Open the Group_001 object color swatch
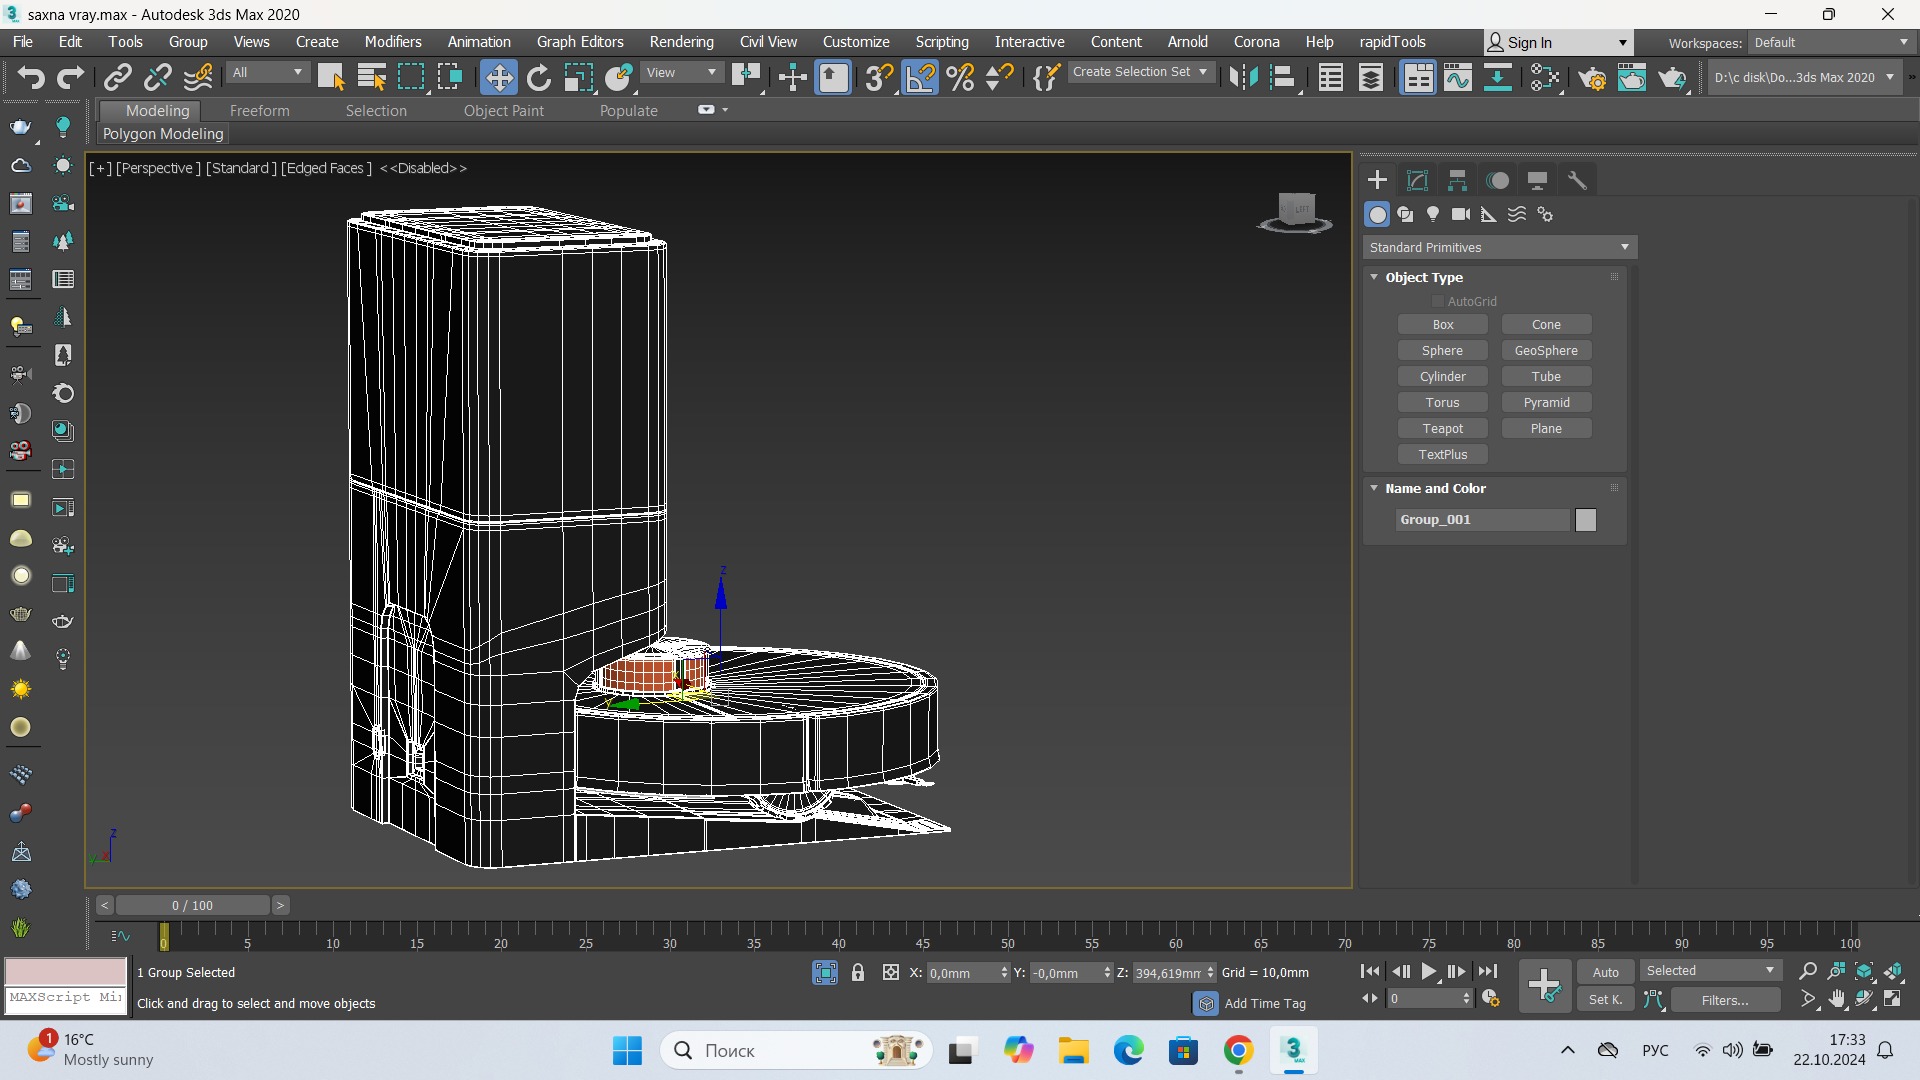Image resolution: width=1920 pixels, height=1080 pixels. (1585, 519)
